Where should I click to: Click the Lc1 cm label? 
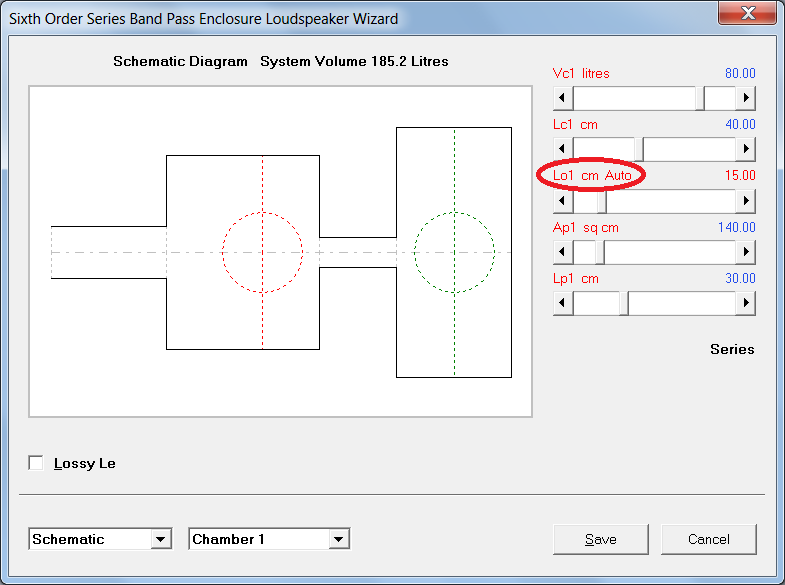click(575, 125)
